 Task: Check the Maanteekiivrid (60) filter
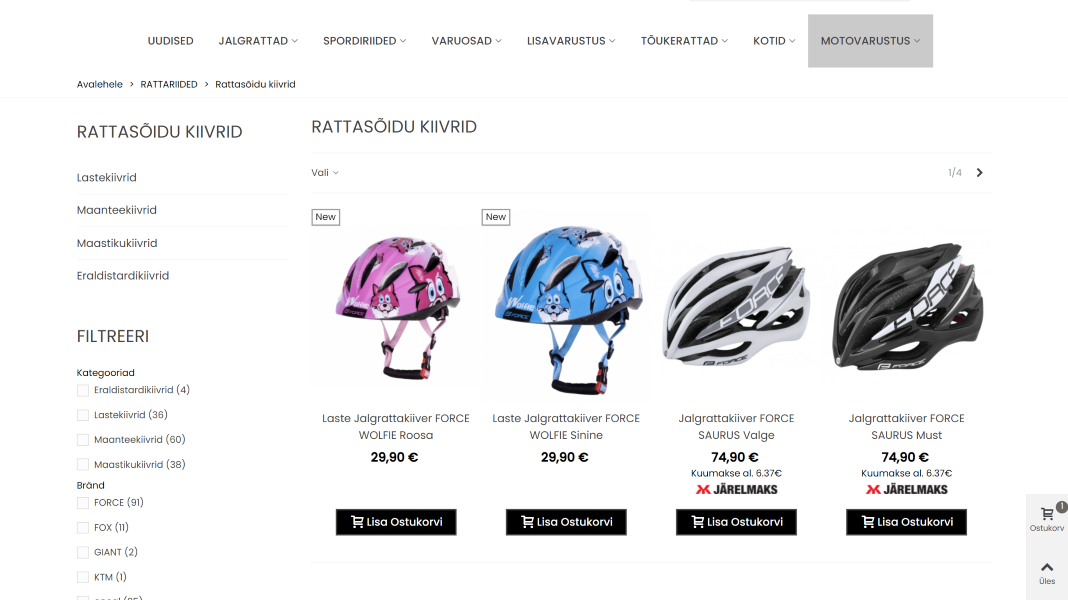(x=83, y=440)
